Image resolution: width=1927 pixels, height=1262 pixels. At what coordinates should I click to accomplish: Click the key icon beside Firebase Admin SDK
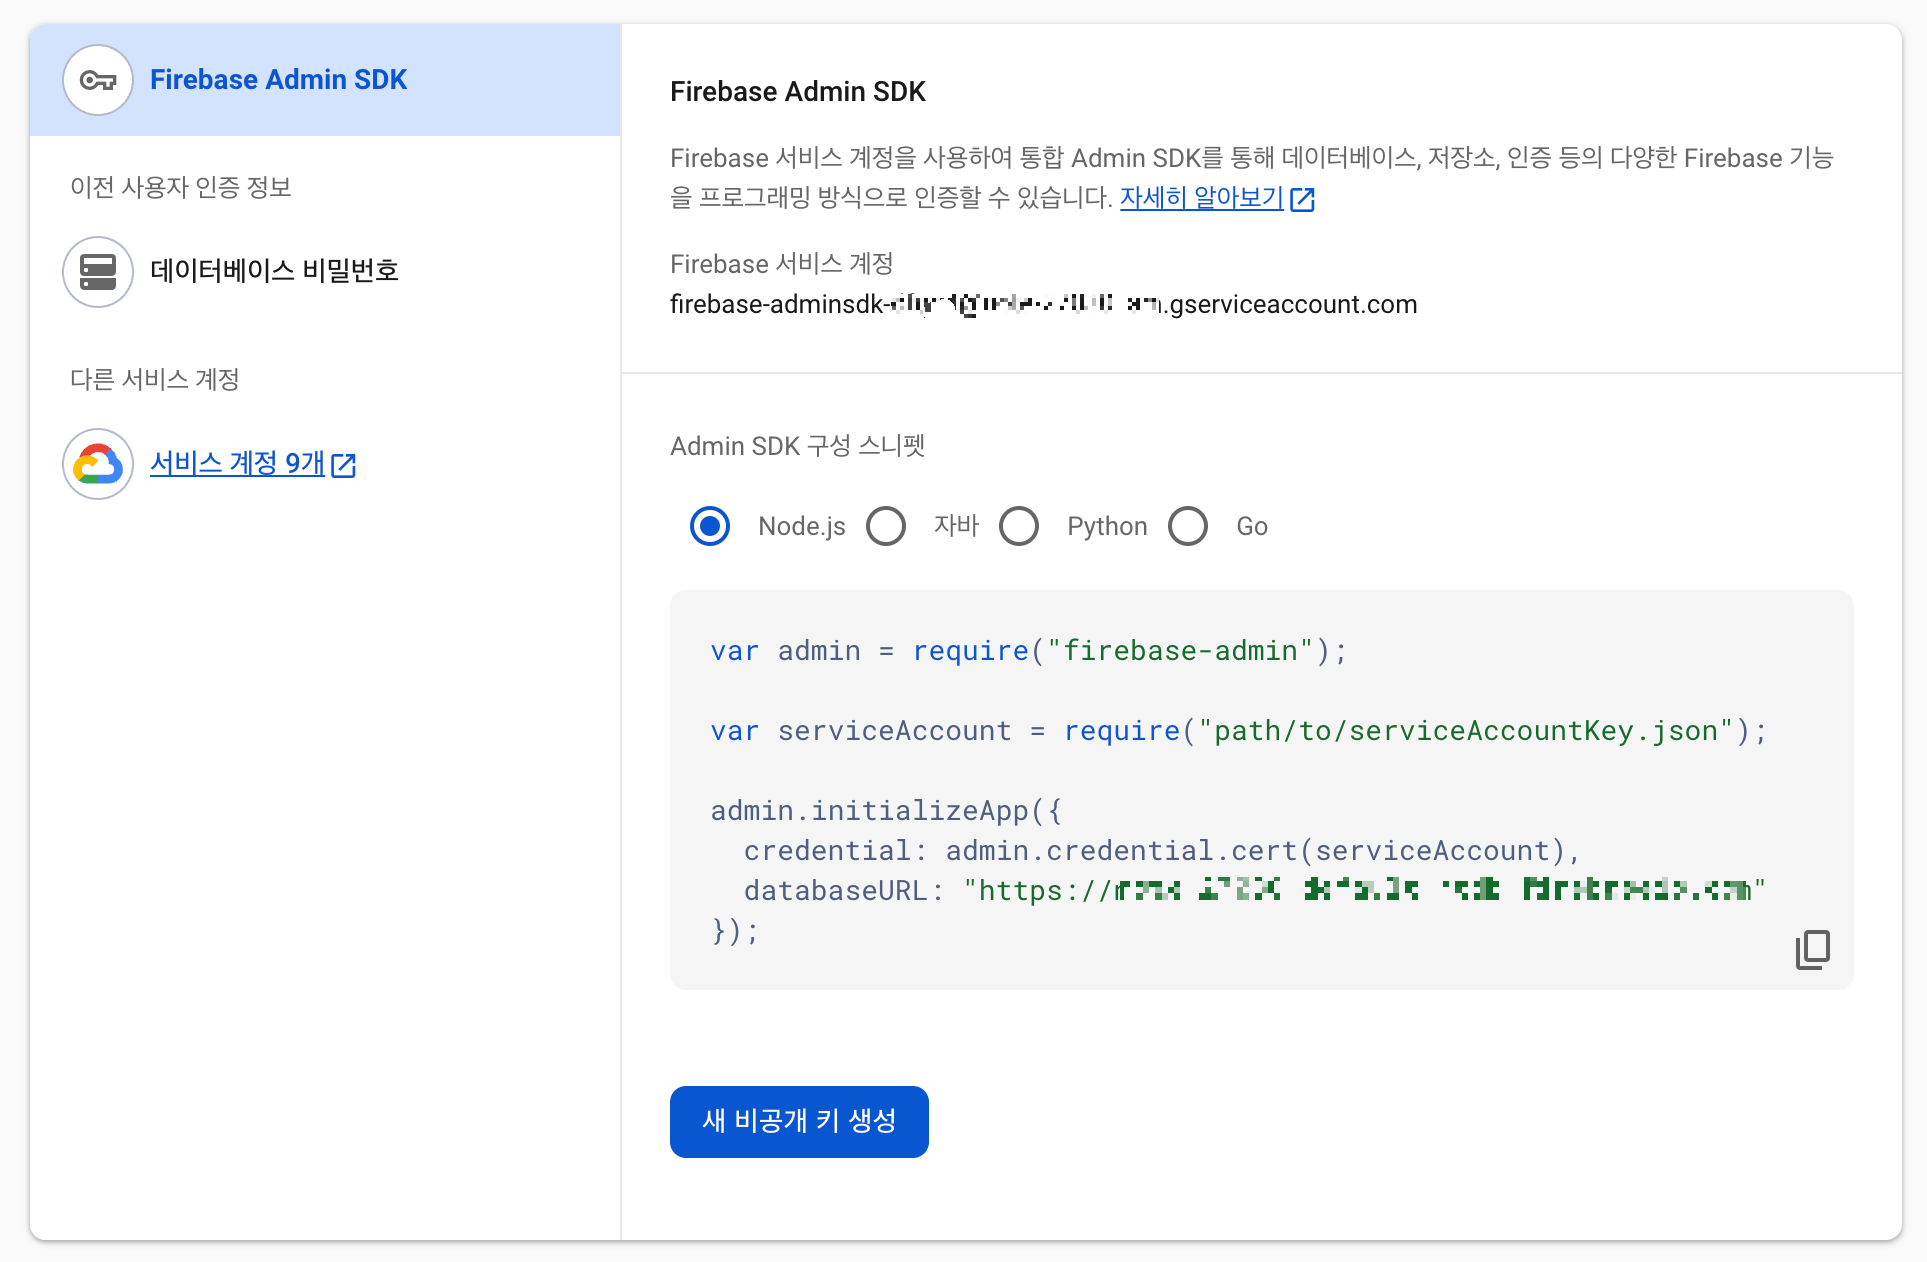[x=98, y=80]
